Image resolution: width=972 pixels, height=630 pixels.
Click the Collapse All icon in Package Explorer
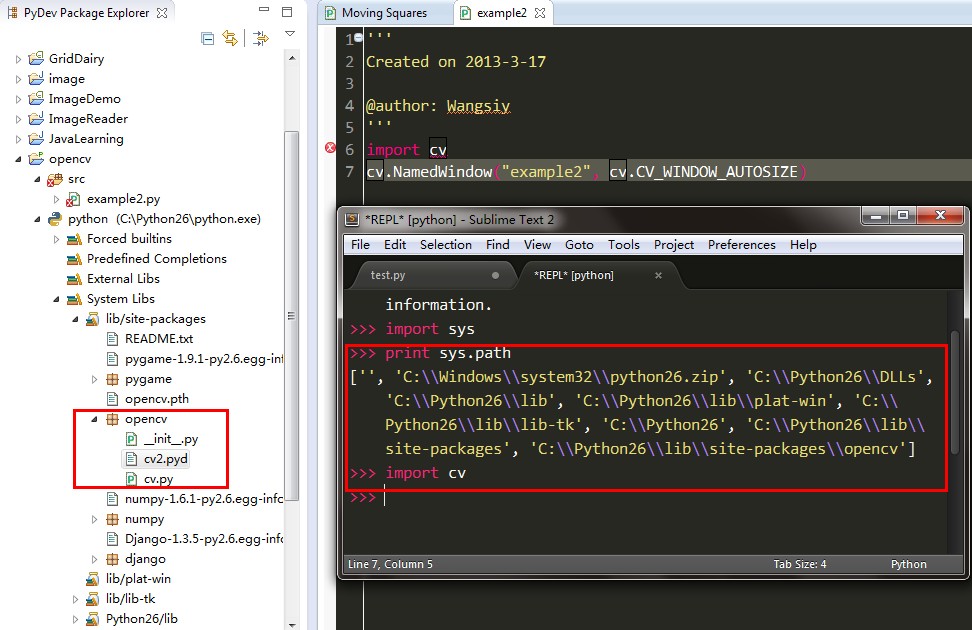point(208,38)
